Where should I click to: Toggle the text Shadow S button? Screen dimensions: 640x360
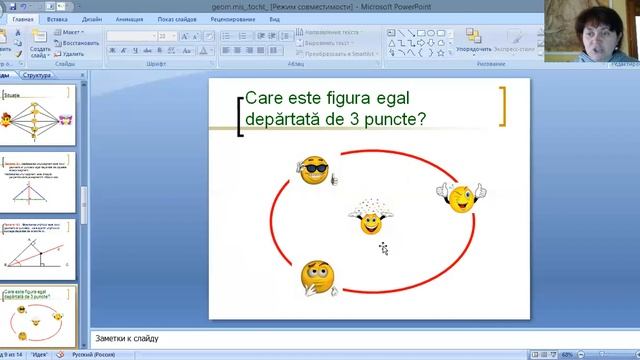click(160, 51)
